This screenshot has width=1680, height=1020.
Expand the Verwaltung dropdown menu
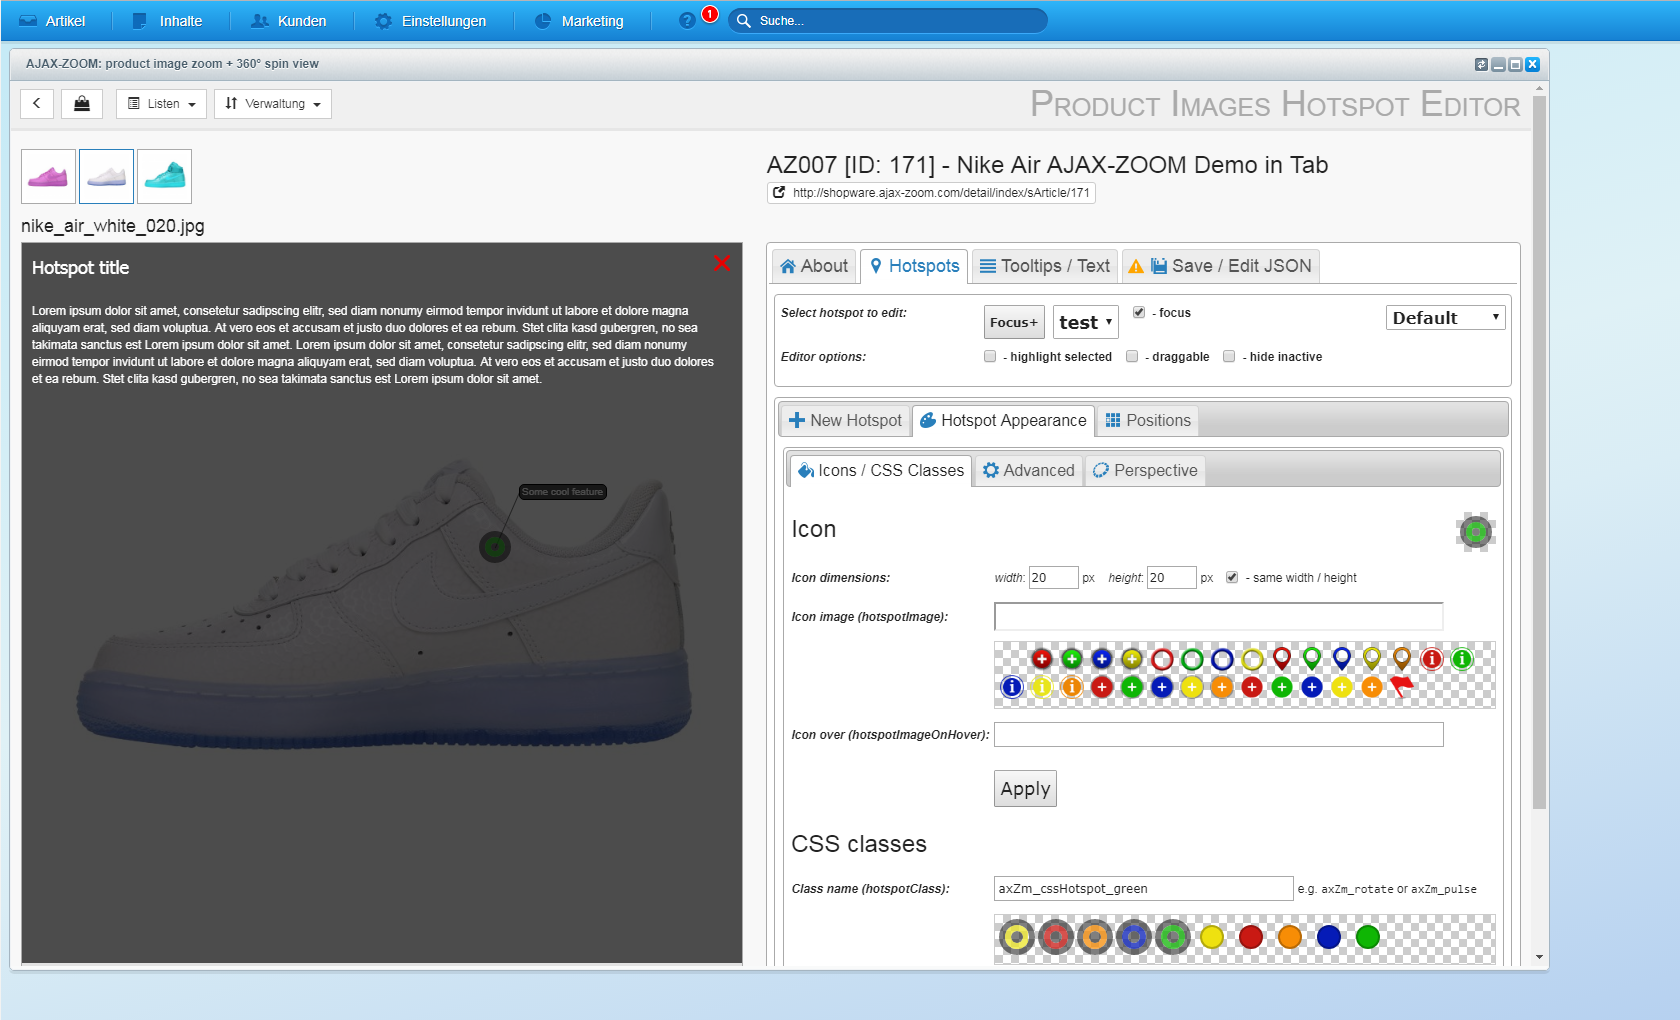273,103
